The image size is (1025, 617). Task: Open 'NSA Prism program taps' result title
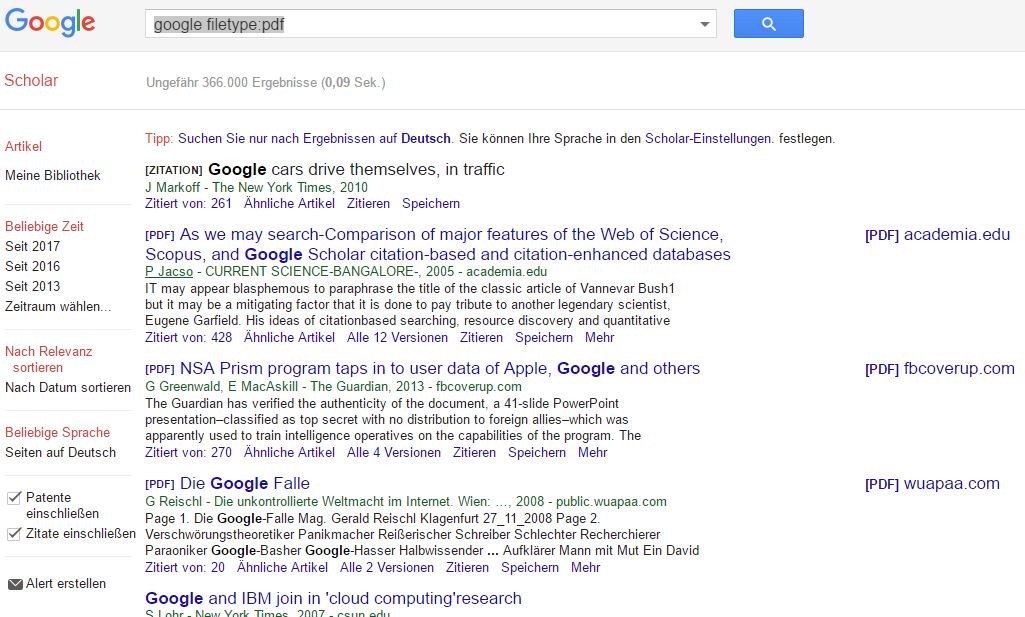[x=439, y=368]
